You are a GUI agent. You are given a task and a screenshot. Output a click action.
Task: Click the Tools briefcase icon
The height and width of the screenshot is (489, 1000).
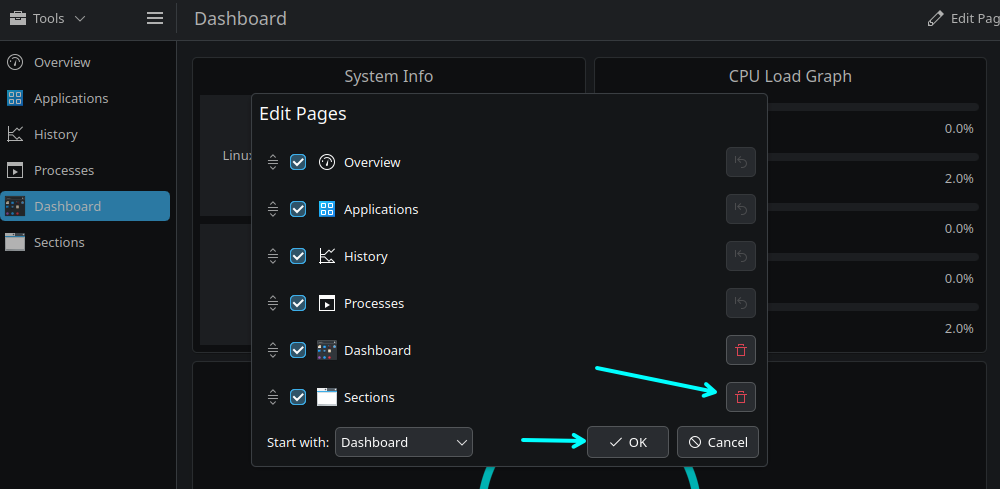17,18
